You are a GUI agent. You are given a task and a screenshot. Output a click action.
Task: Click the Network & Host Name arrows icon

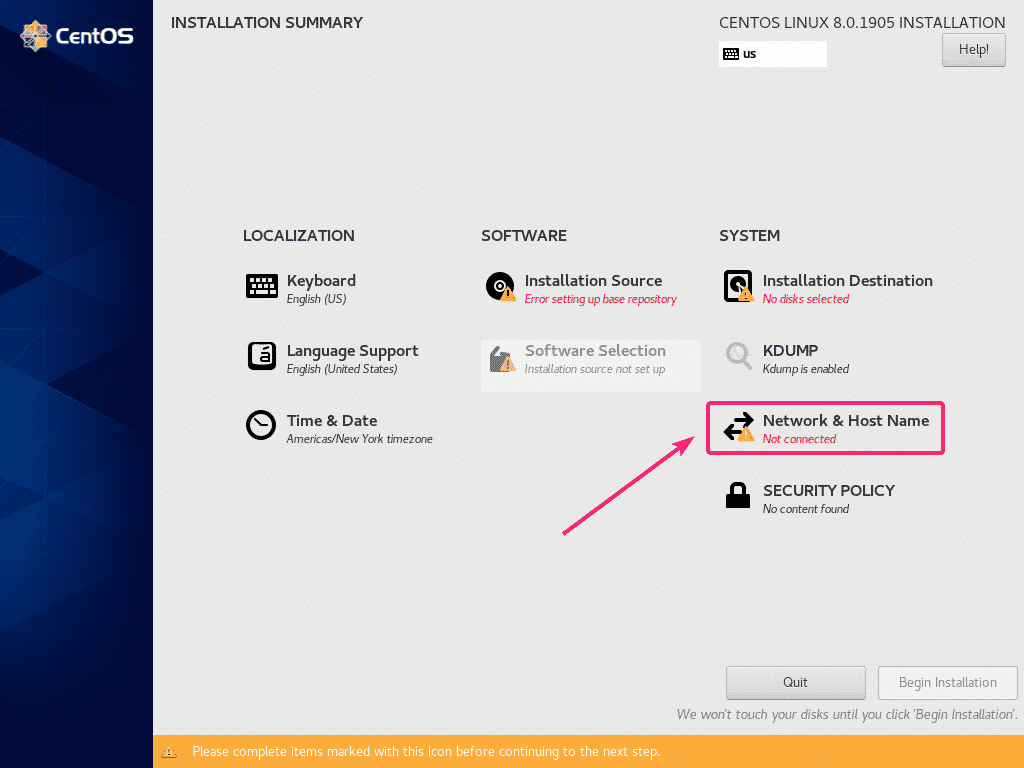(x=738, y=427)
